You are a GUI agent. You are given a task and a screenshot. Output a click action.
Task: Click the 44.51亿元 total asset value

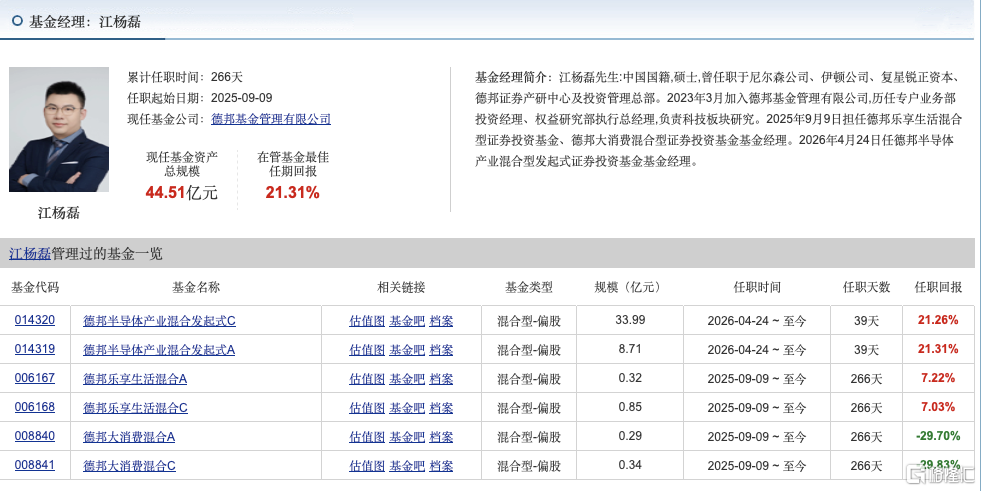pos(181,193)
